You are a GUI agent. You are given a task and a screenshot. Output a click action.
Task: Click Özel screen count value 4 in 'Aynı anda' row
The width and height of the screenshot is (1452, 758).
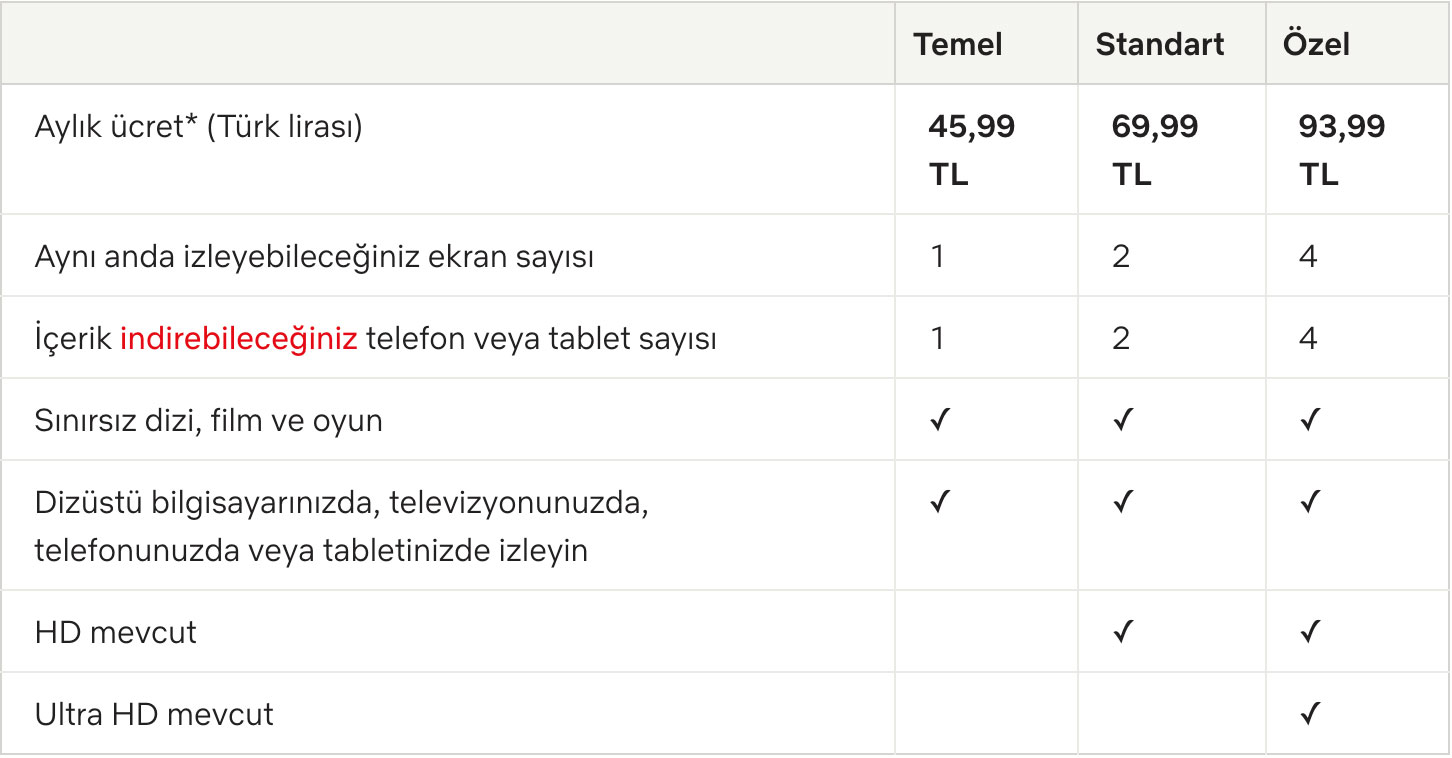(x=1308, y=257)
